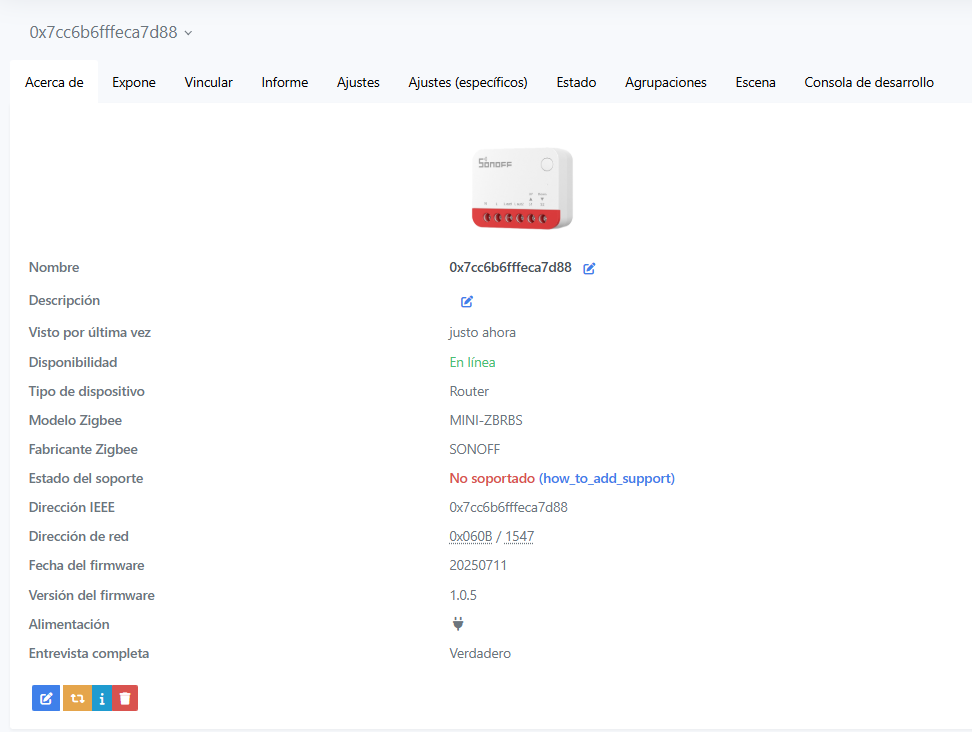
Task: Open the device selector dropdown at top
Action: pyautogui.click(x=110, y=32)
